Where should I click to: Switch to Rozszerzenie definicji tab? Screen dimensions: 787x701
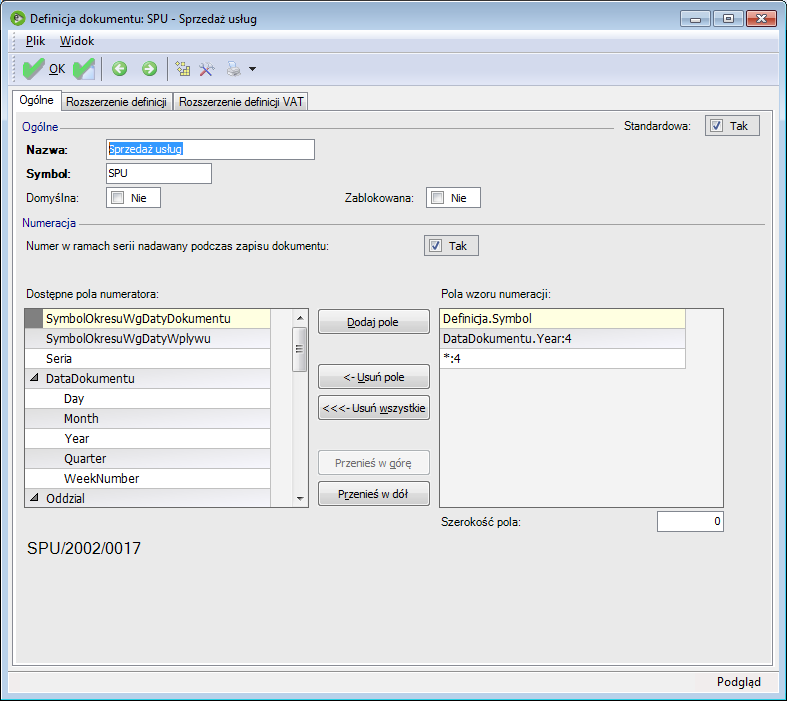(x=116, y=102)
